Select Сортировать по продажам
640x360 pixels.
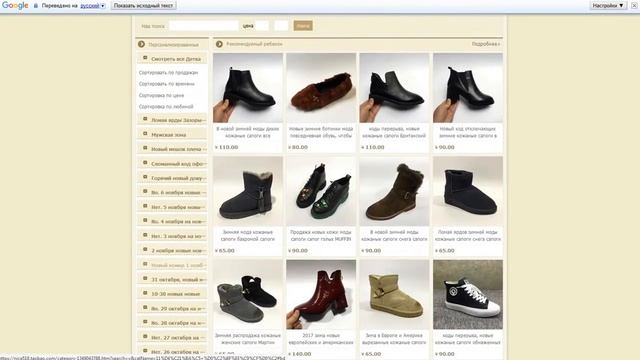point(168,73)
